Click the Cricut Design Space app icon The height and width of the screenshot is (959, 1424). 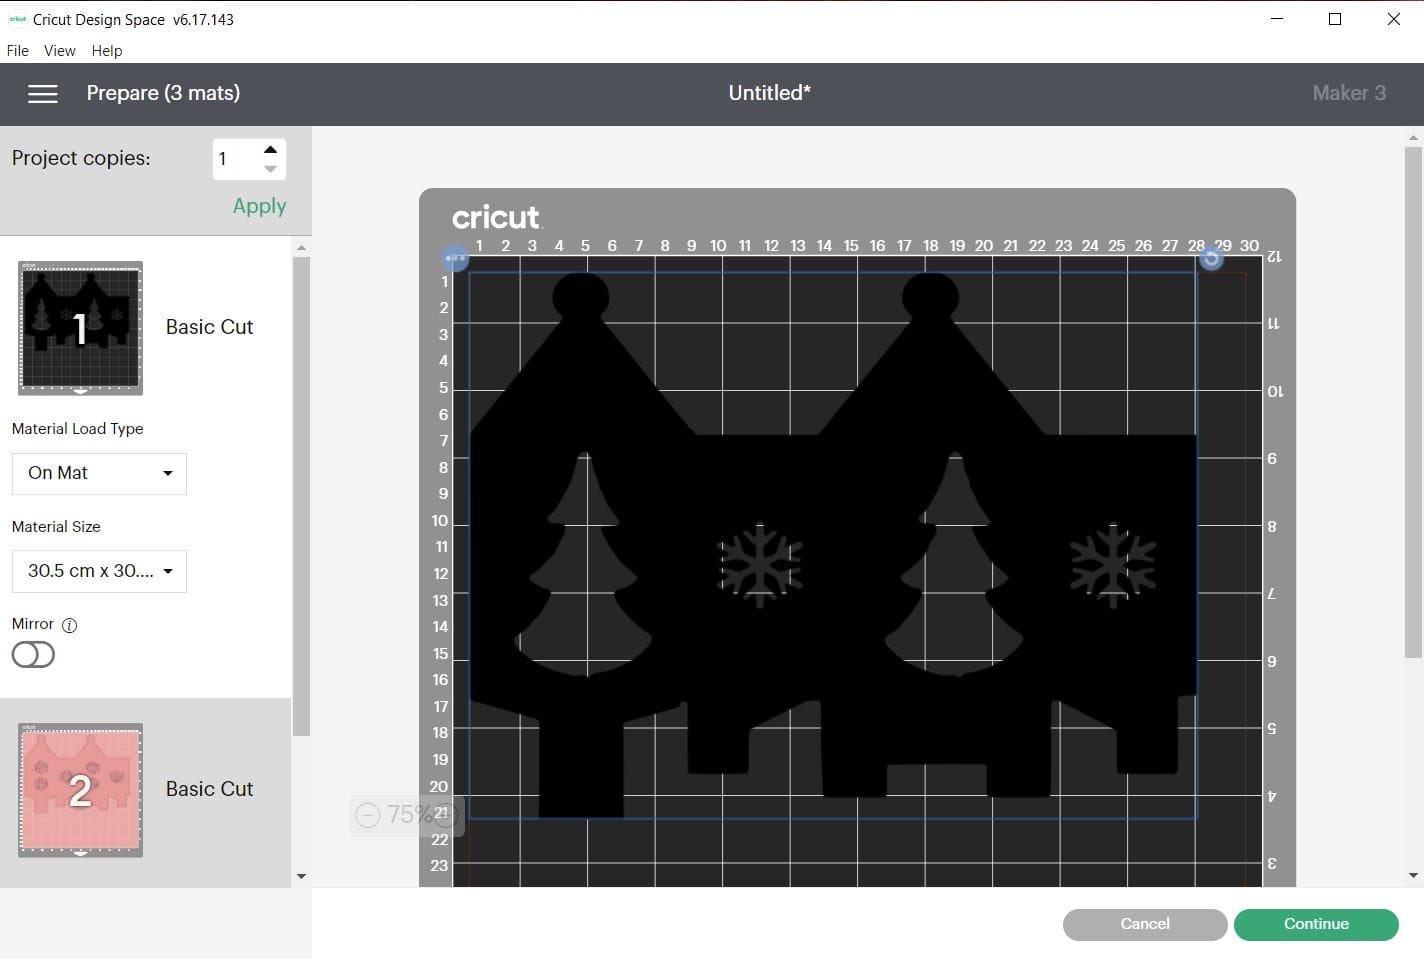pos(17,19)
